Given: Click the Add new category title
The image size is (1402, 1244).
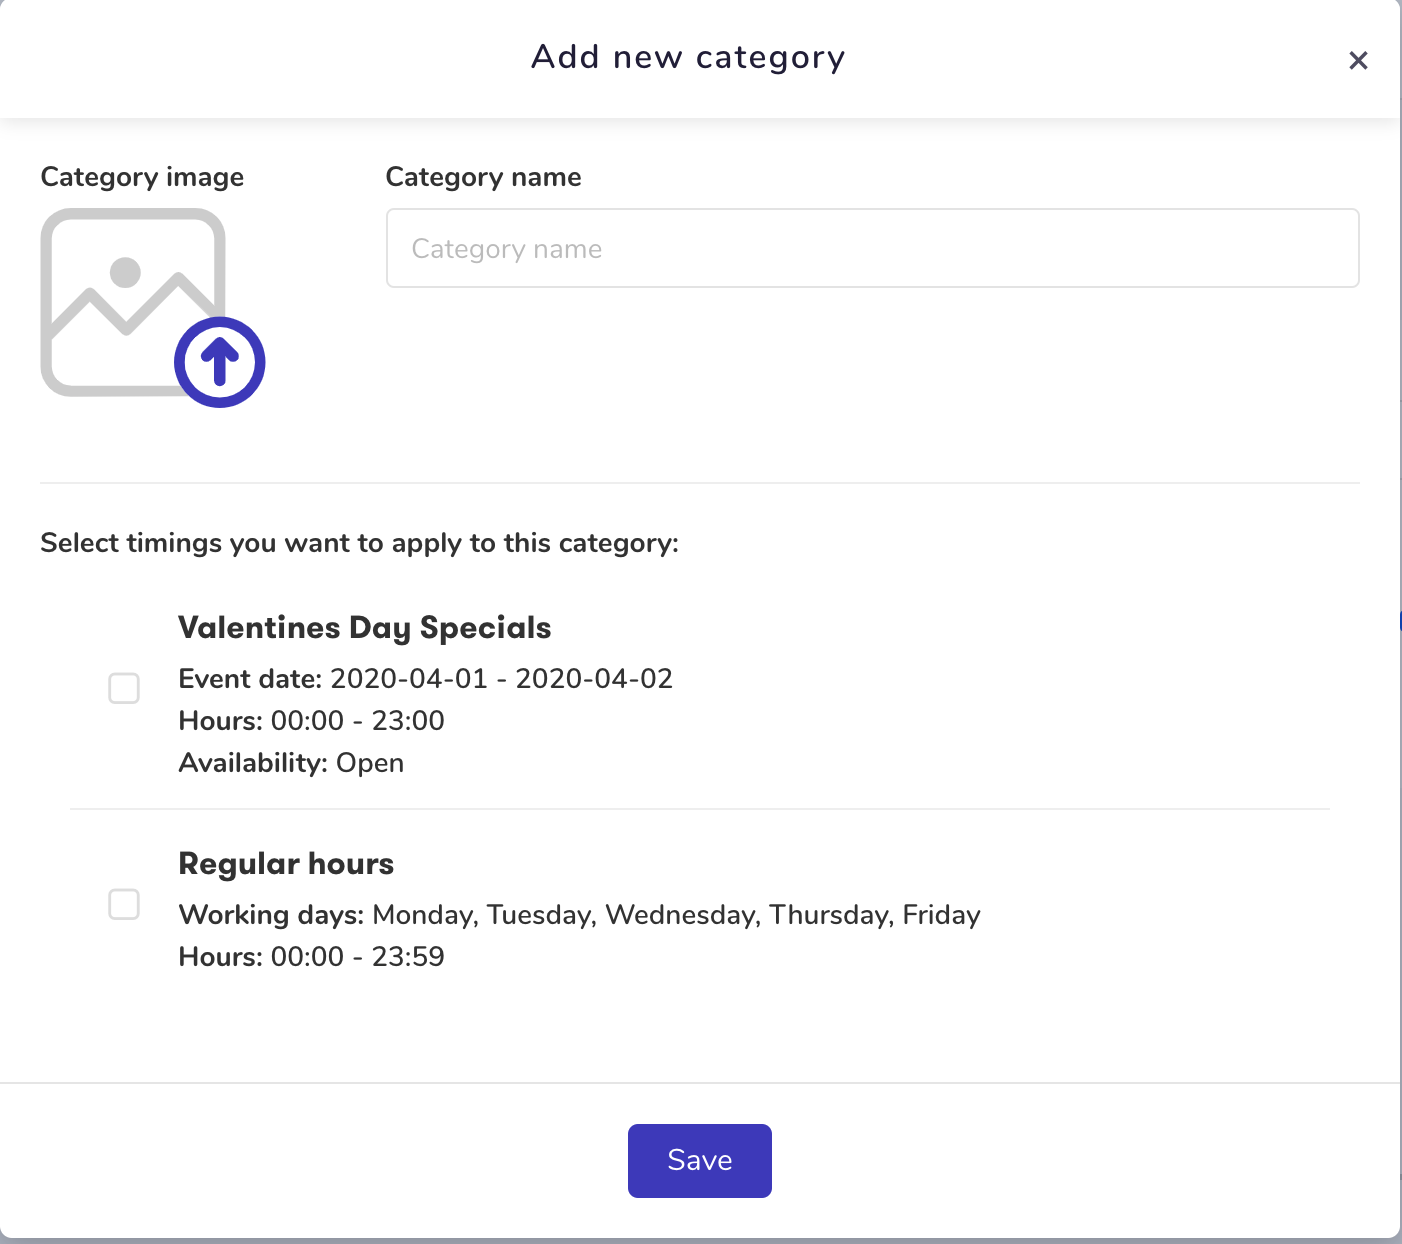Looking at the screenshot, I should pos(688,57).
